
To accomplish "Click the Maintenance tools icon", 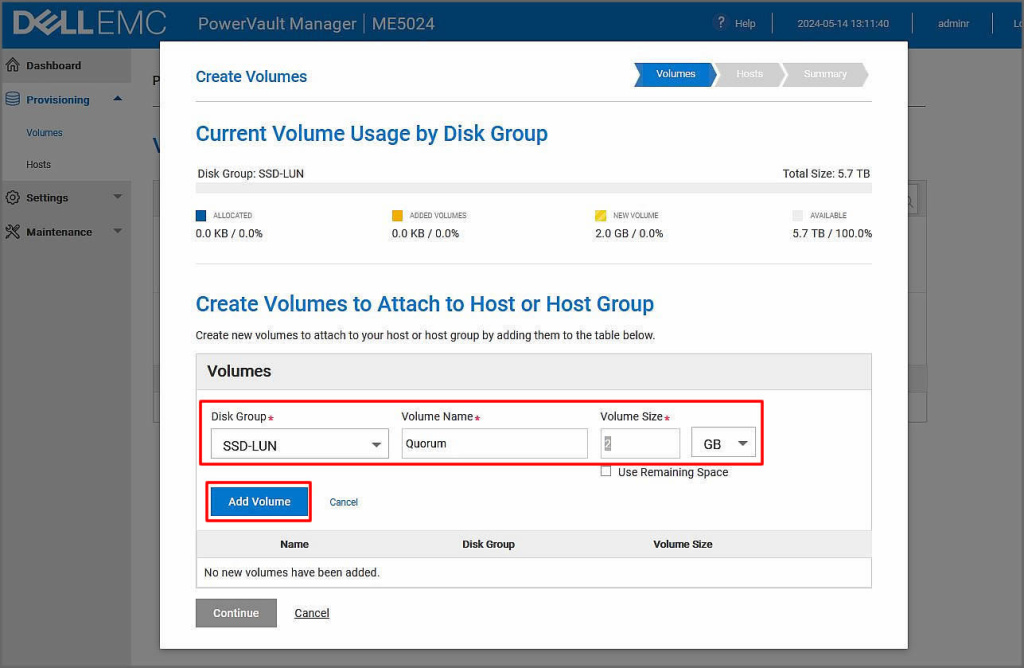I will (13, 232).
